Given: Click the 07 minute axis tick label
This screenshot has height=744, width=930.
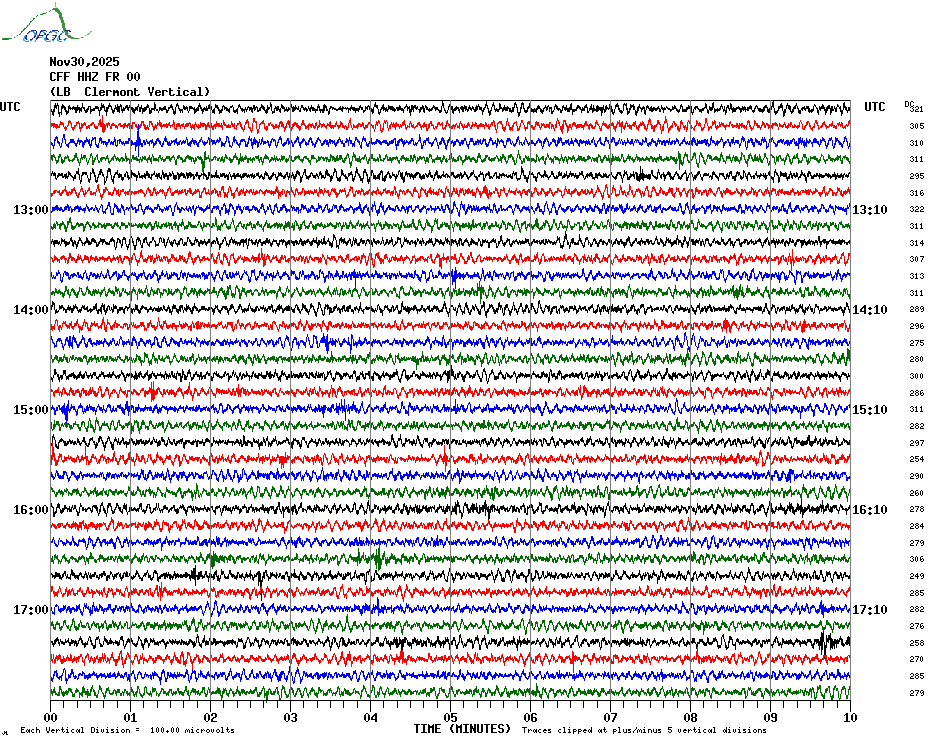Looking at the screenshot, I should [x=610, y=717].
